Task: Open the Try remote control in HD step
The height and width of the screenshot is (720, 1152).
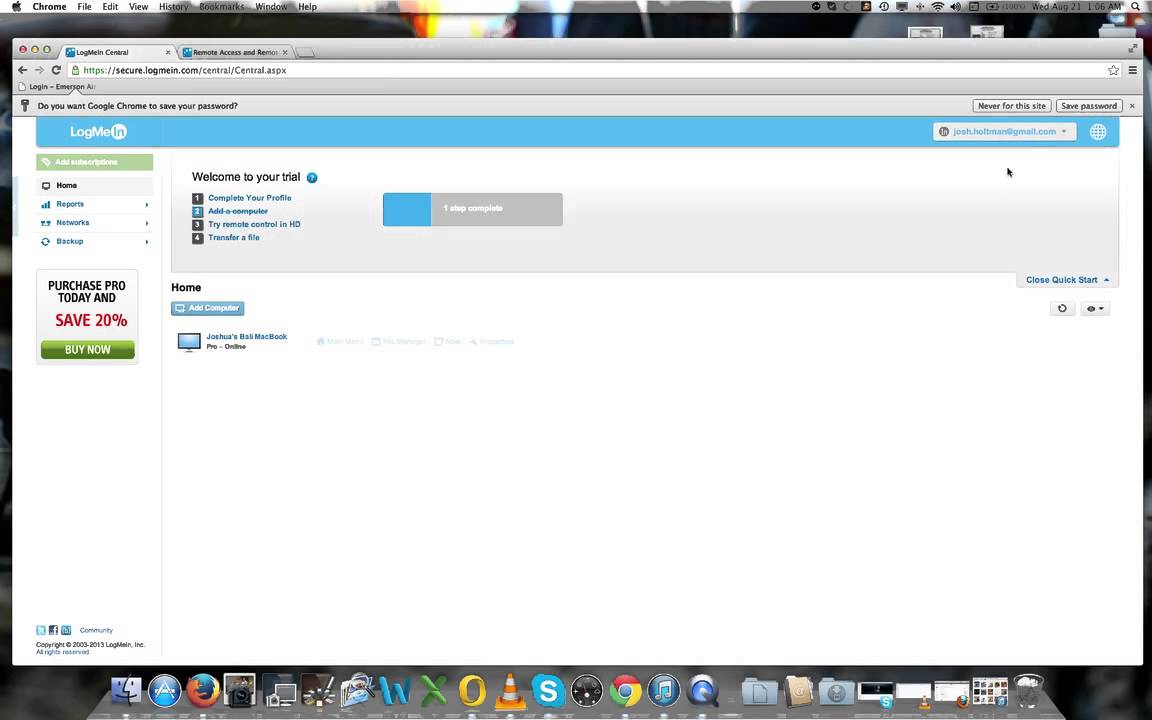Action: (253, 224)
